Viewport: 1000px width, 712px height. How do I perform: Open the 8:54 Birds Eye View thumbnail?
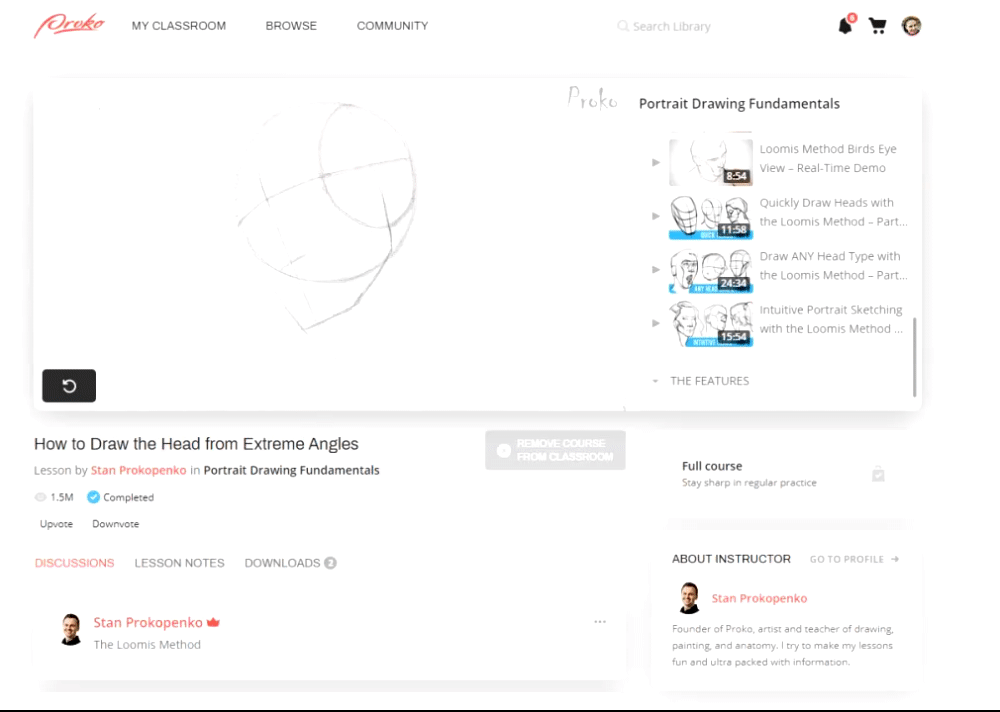(710, 163)
